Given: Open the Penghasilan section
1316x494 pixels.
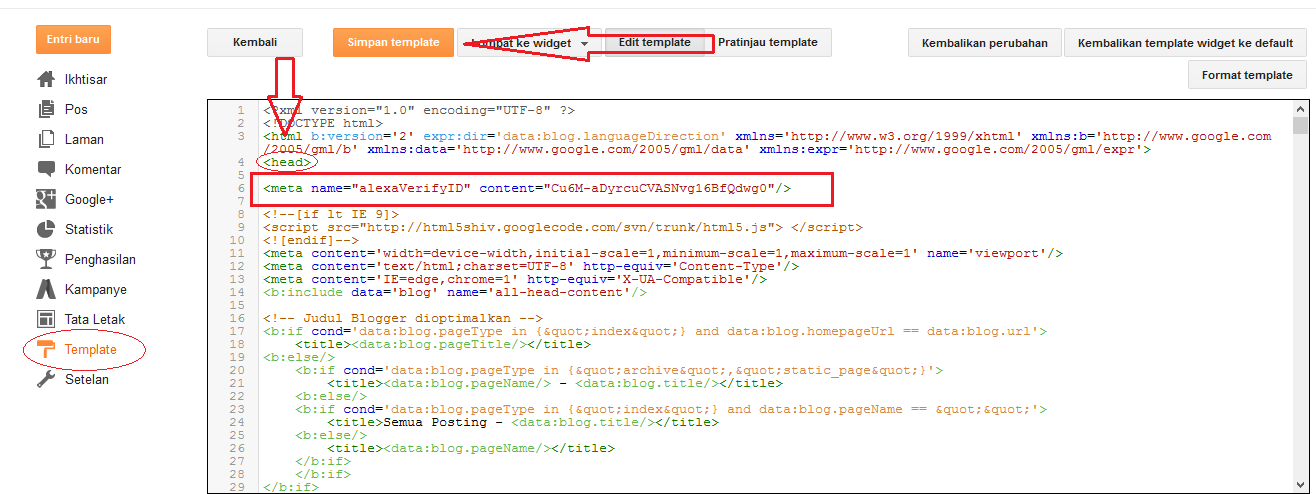Looking at the screenshot, I should [x=100, y=260].
